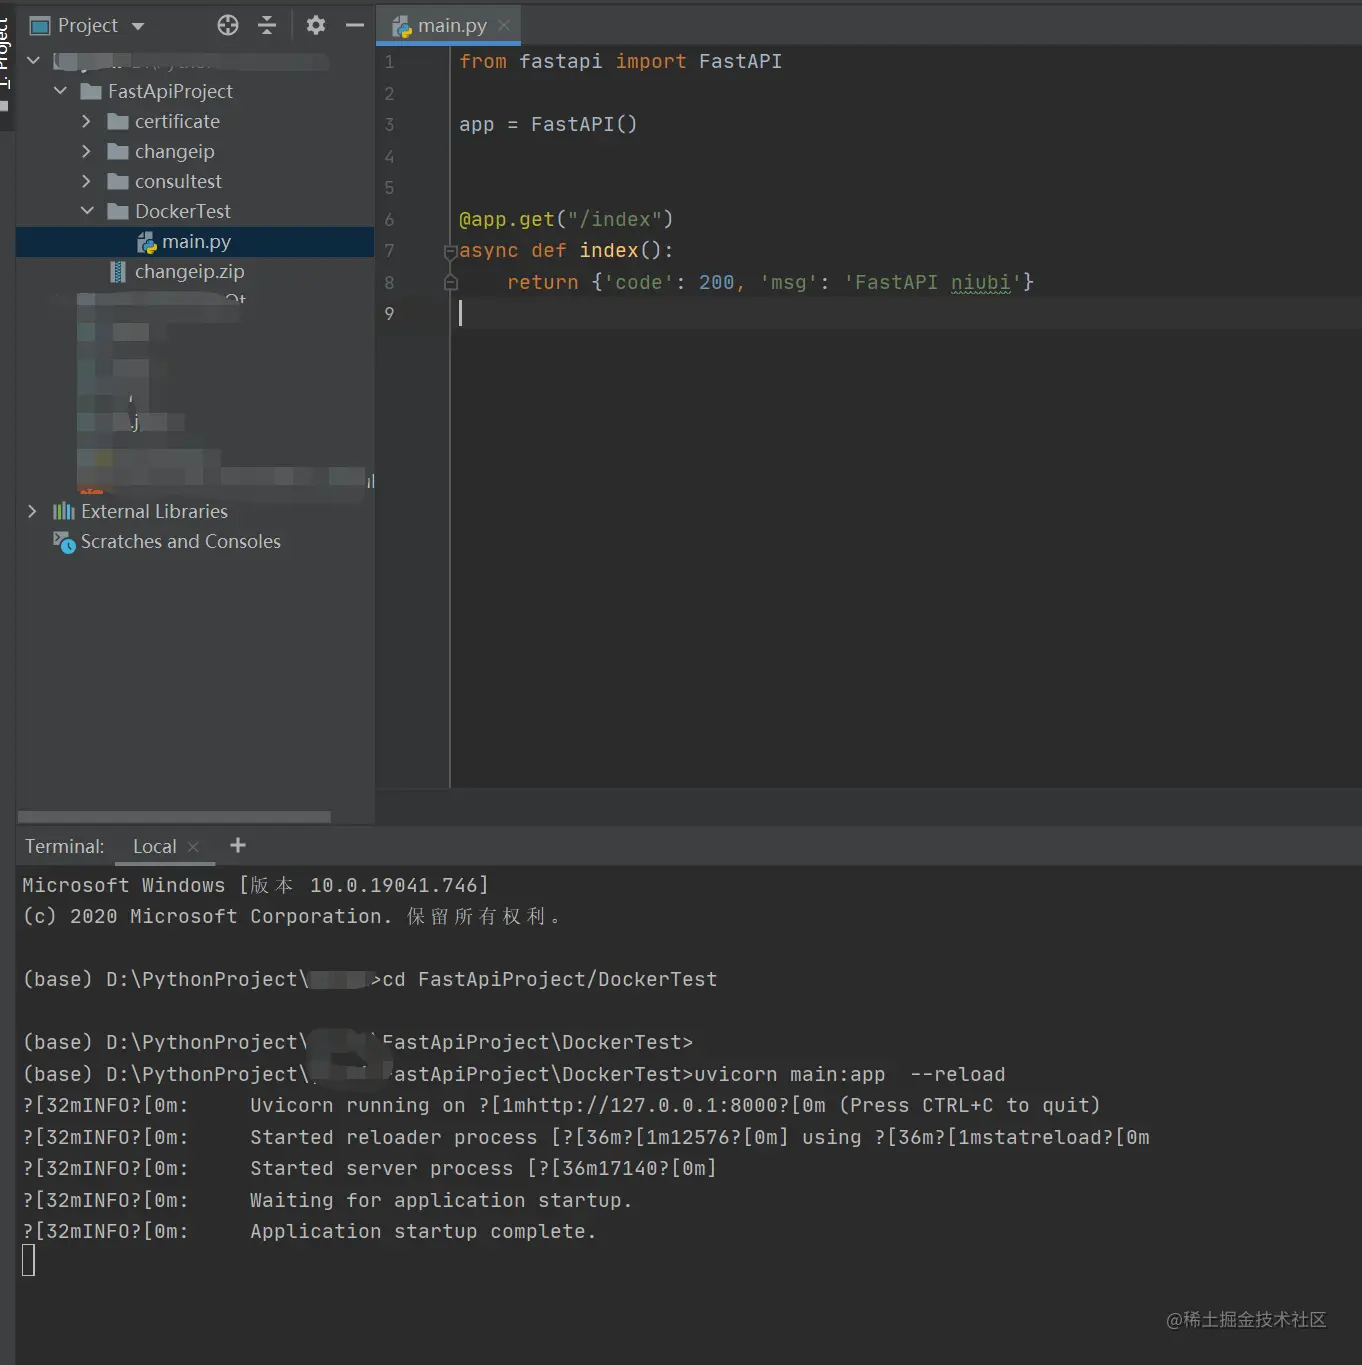The image size is (1362, 1365).
Task: Click the collapse all icon in Project panel
Action: pyautogui.click(x=267, y=25)
